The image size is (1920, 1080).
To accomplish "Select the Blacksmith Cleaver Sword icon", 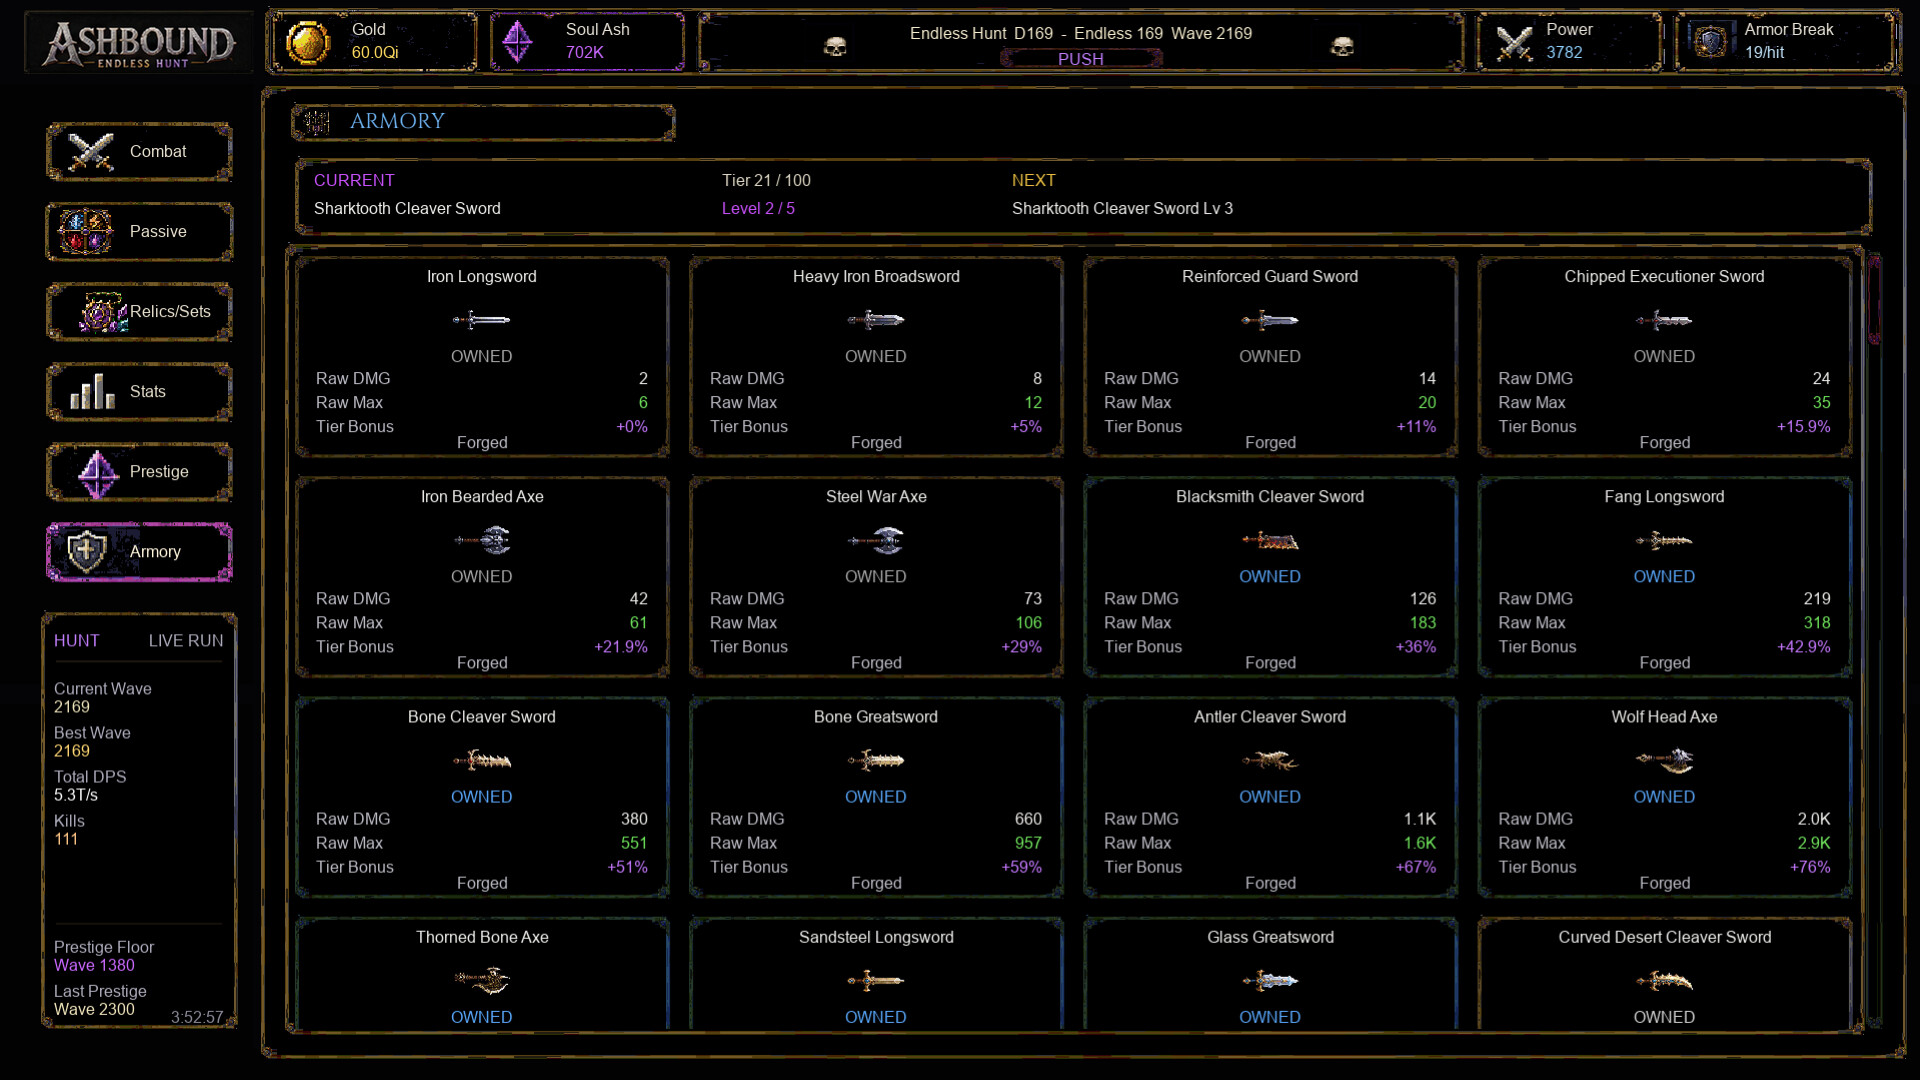I will click(1270, 541).
